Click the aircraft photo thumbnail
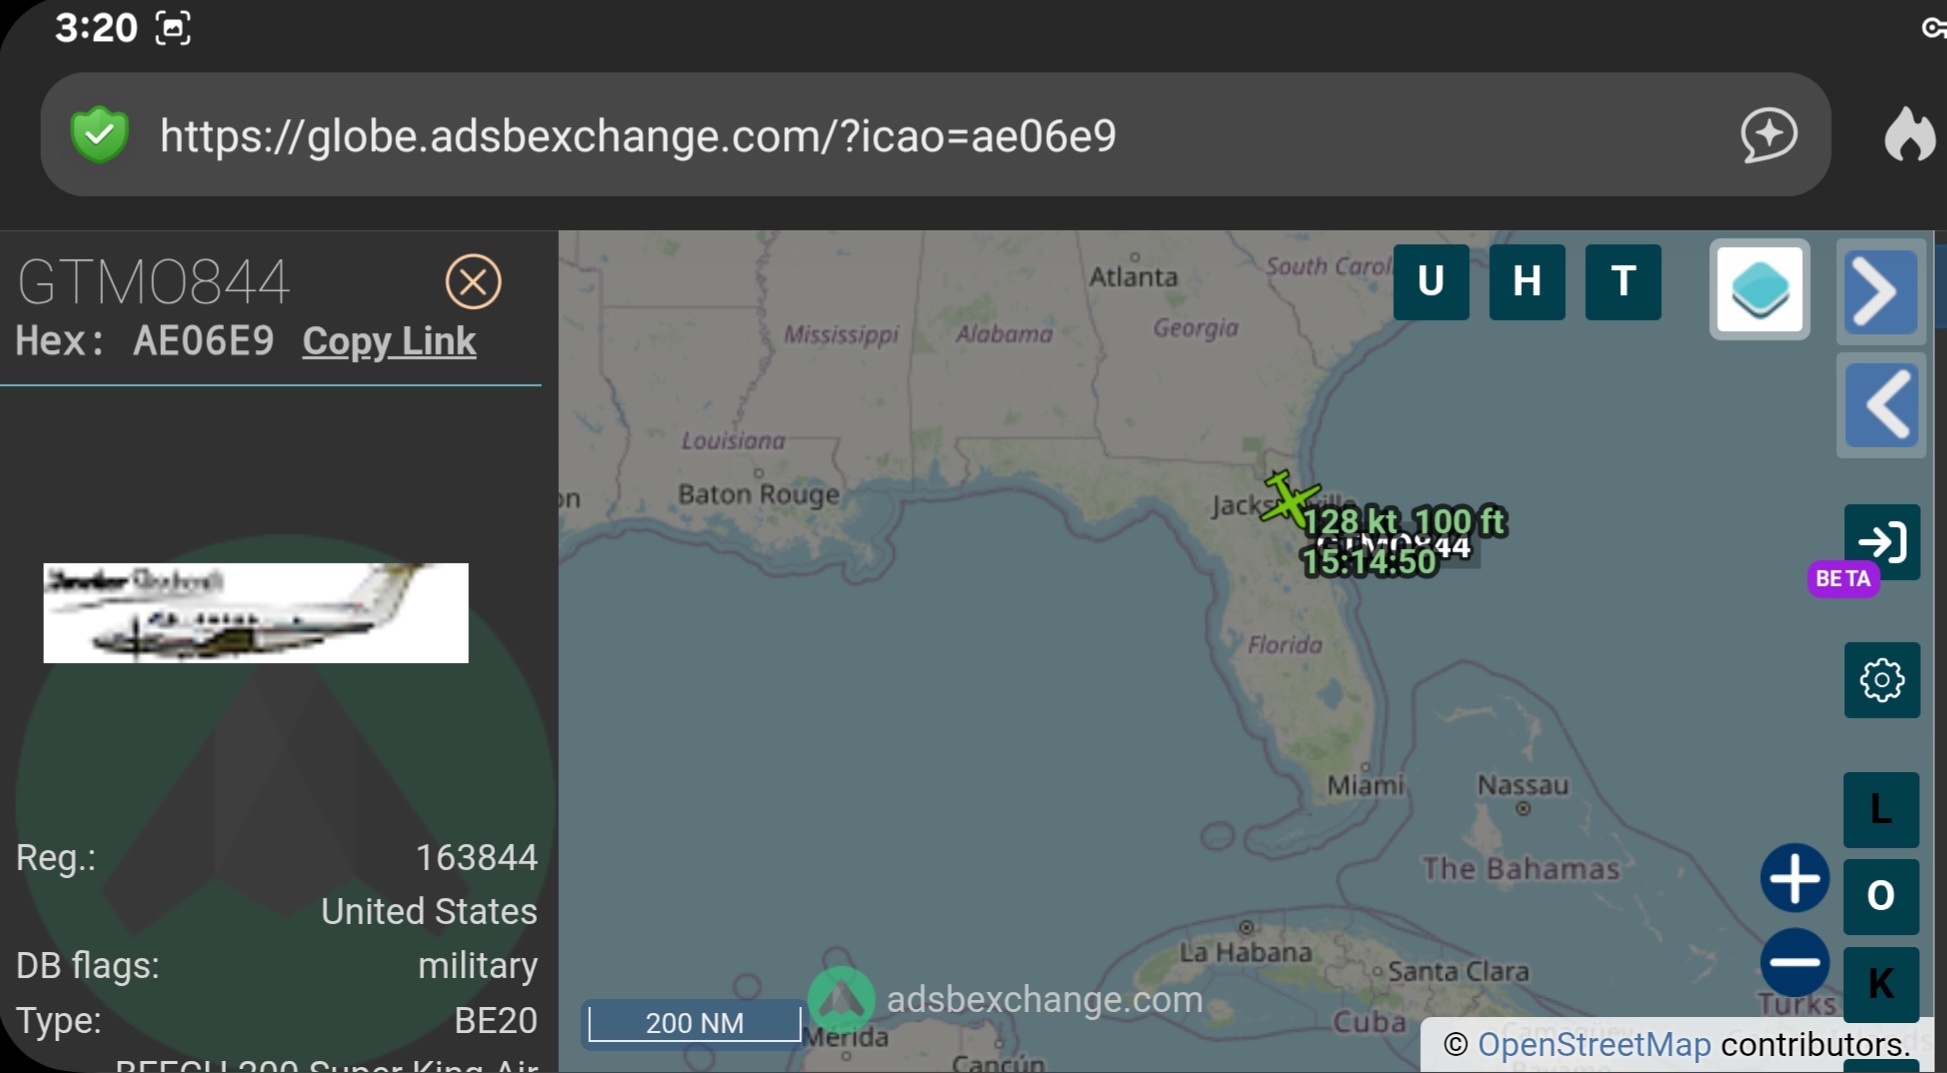Viewport: 1947px width, 1073px height. point(256,612)
